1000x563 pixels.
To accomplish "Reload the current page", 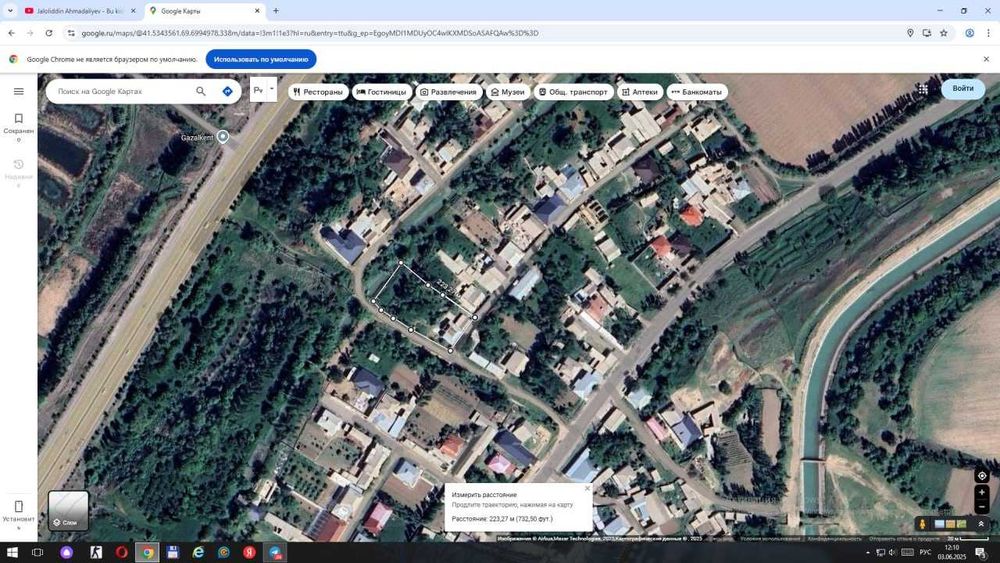I will click(48, 33).
